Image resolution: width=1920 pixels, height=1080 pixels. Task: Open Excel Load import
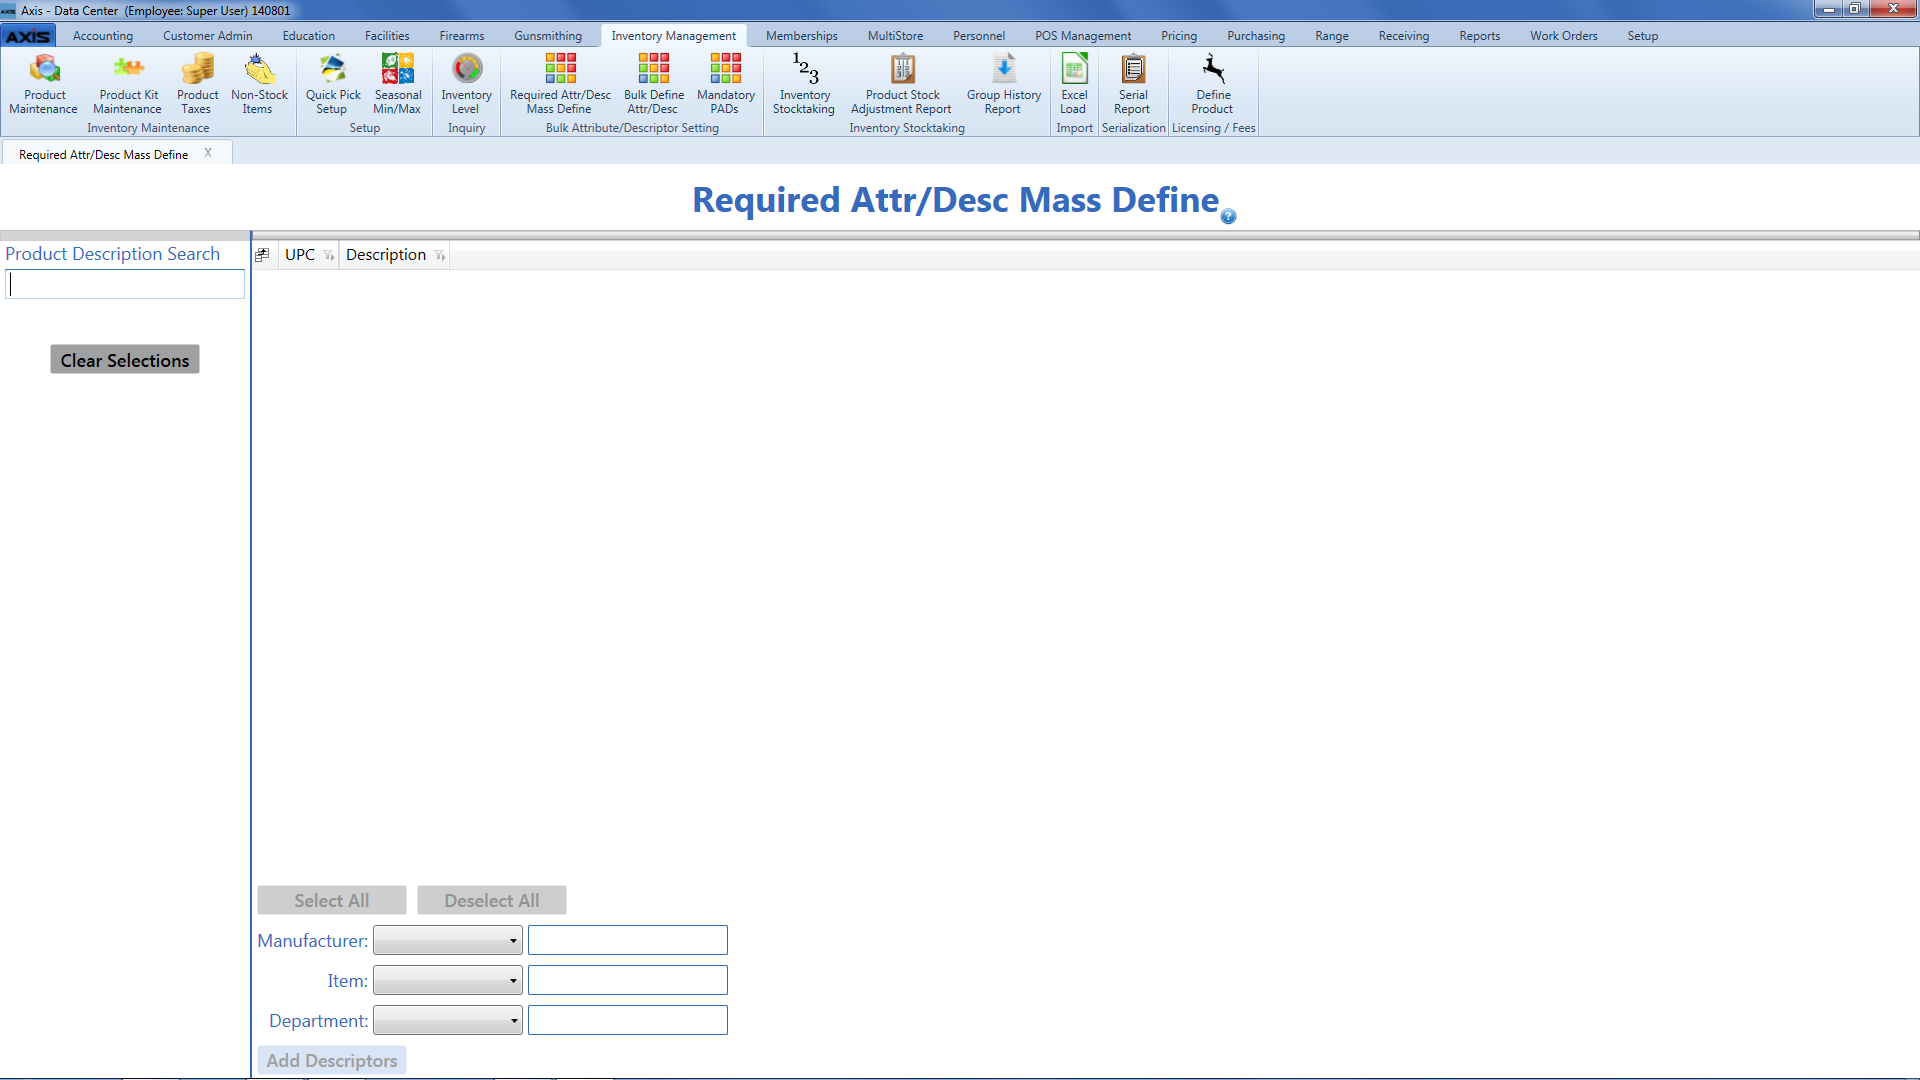coord(1074,84)
